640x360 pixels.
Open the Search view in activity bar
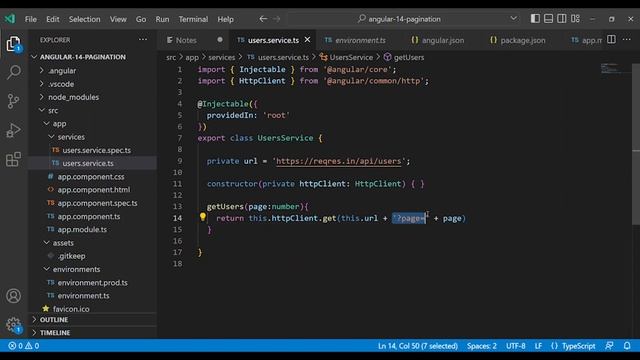(13, 72)
